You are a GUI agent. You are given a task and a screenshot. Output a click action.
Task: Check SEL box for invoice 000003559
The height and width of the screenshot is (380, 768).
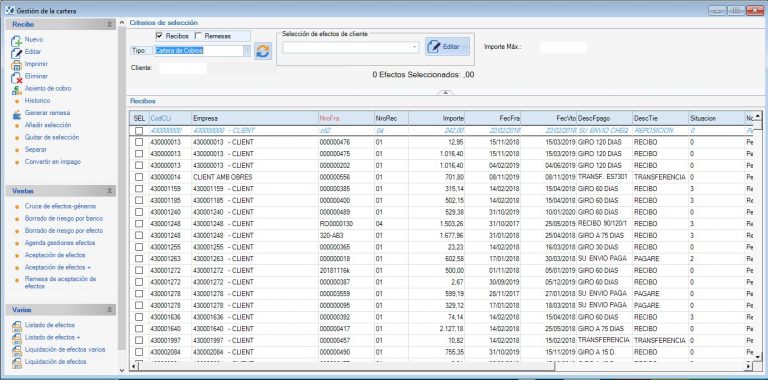[x=139, y=294]
